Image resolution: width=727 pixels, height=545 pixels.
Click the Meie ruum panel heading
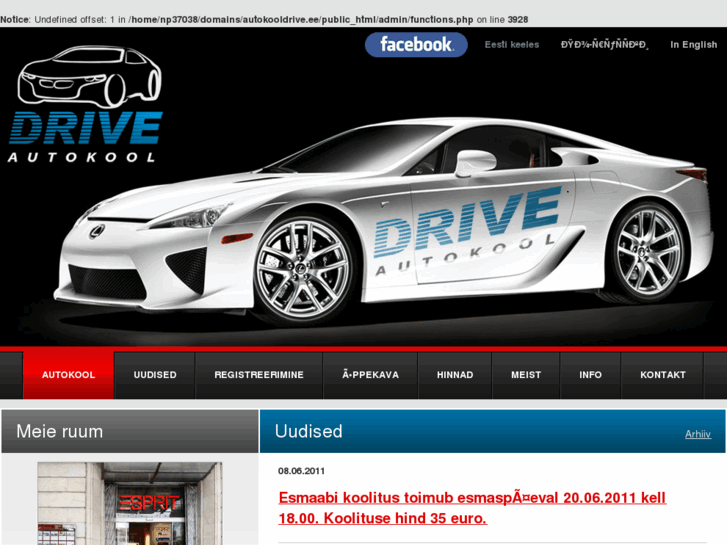(59, 431)
